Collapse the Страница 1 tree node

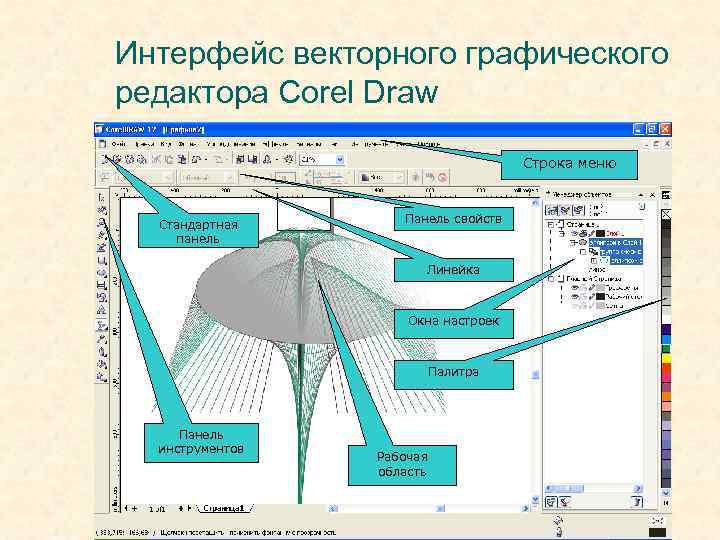551,225
